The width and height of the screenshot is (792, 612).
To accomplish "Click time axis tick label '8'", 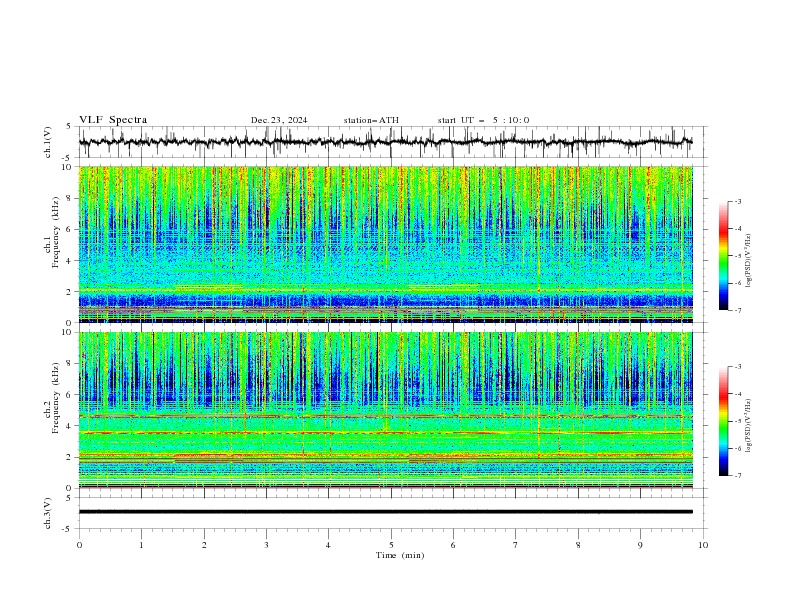I will pos(578,545).
